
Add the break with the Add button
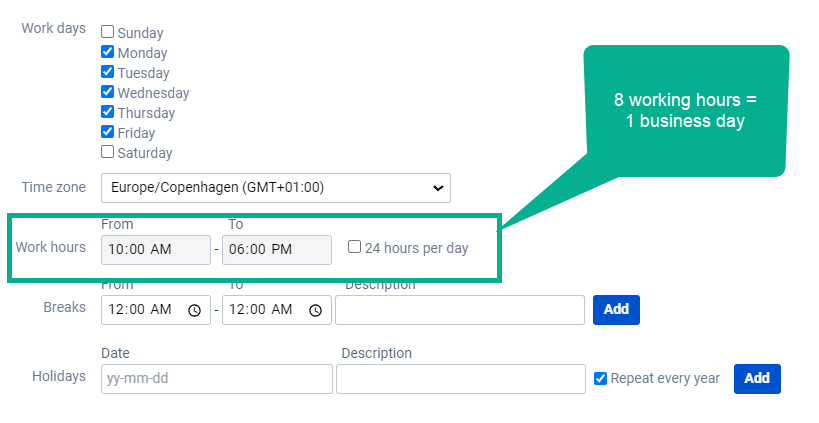point(616,310)
